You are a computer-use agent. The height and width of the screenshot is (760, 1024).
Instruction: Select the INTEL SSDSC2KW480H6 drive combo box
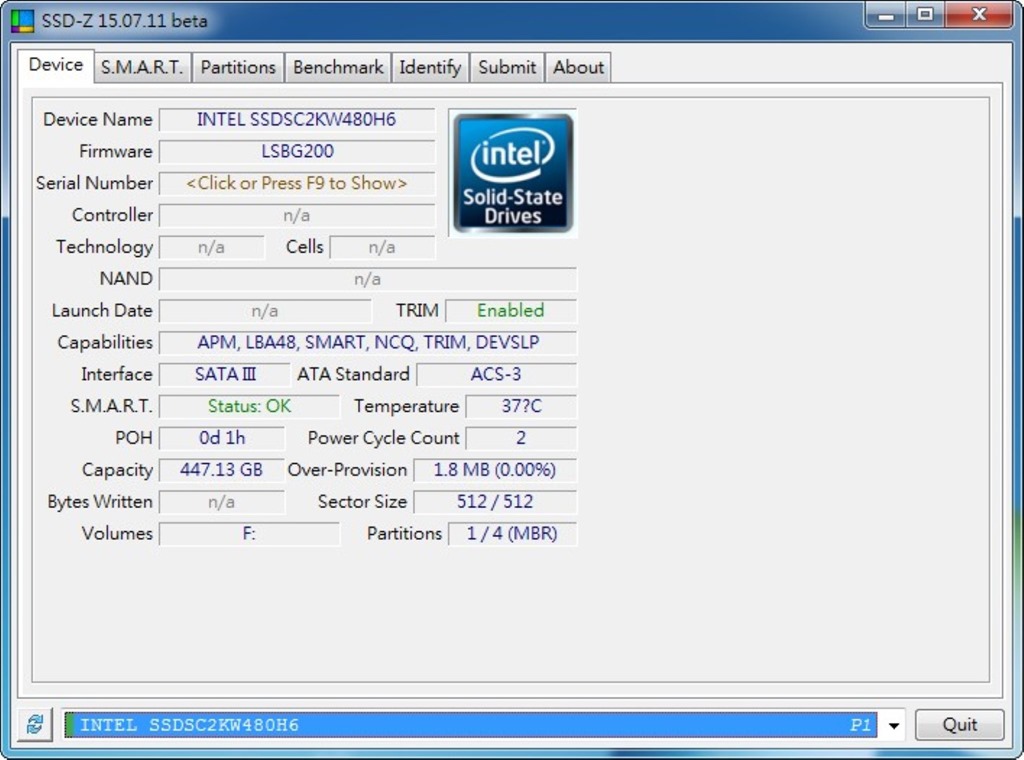(x=470, y=725)
